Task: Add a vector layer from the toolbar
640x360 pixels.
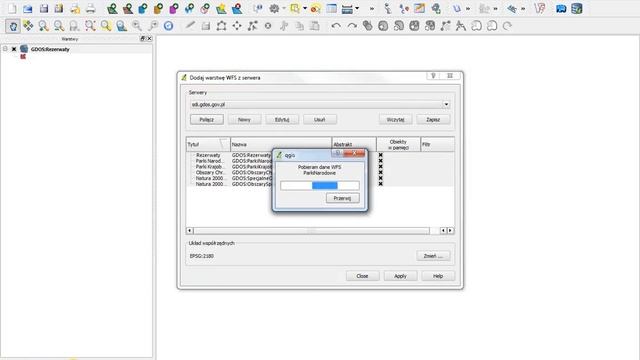Action: pyautogui.click(x=112, y=9)
